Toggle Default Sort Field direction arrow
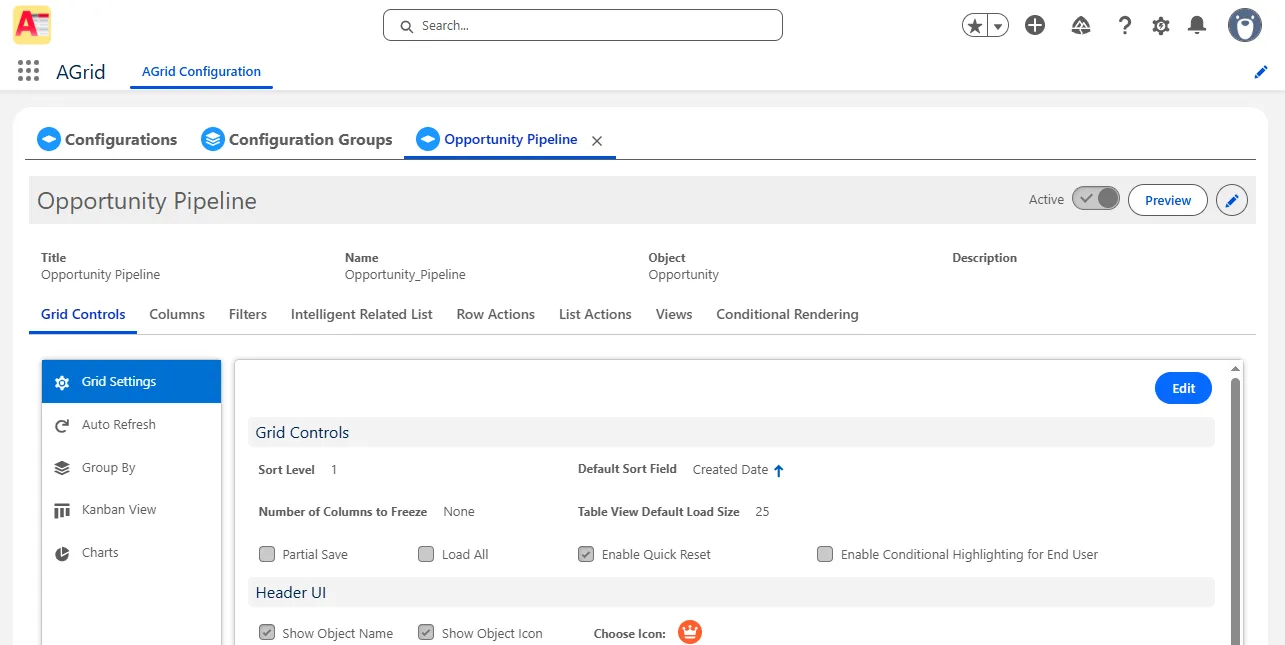Image resolution: width=1285 pixels, height=645 pixels. (x=779, y=470)
